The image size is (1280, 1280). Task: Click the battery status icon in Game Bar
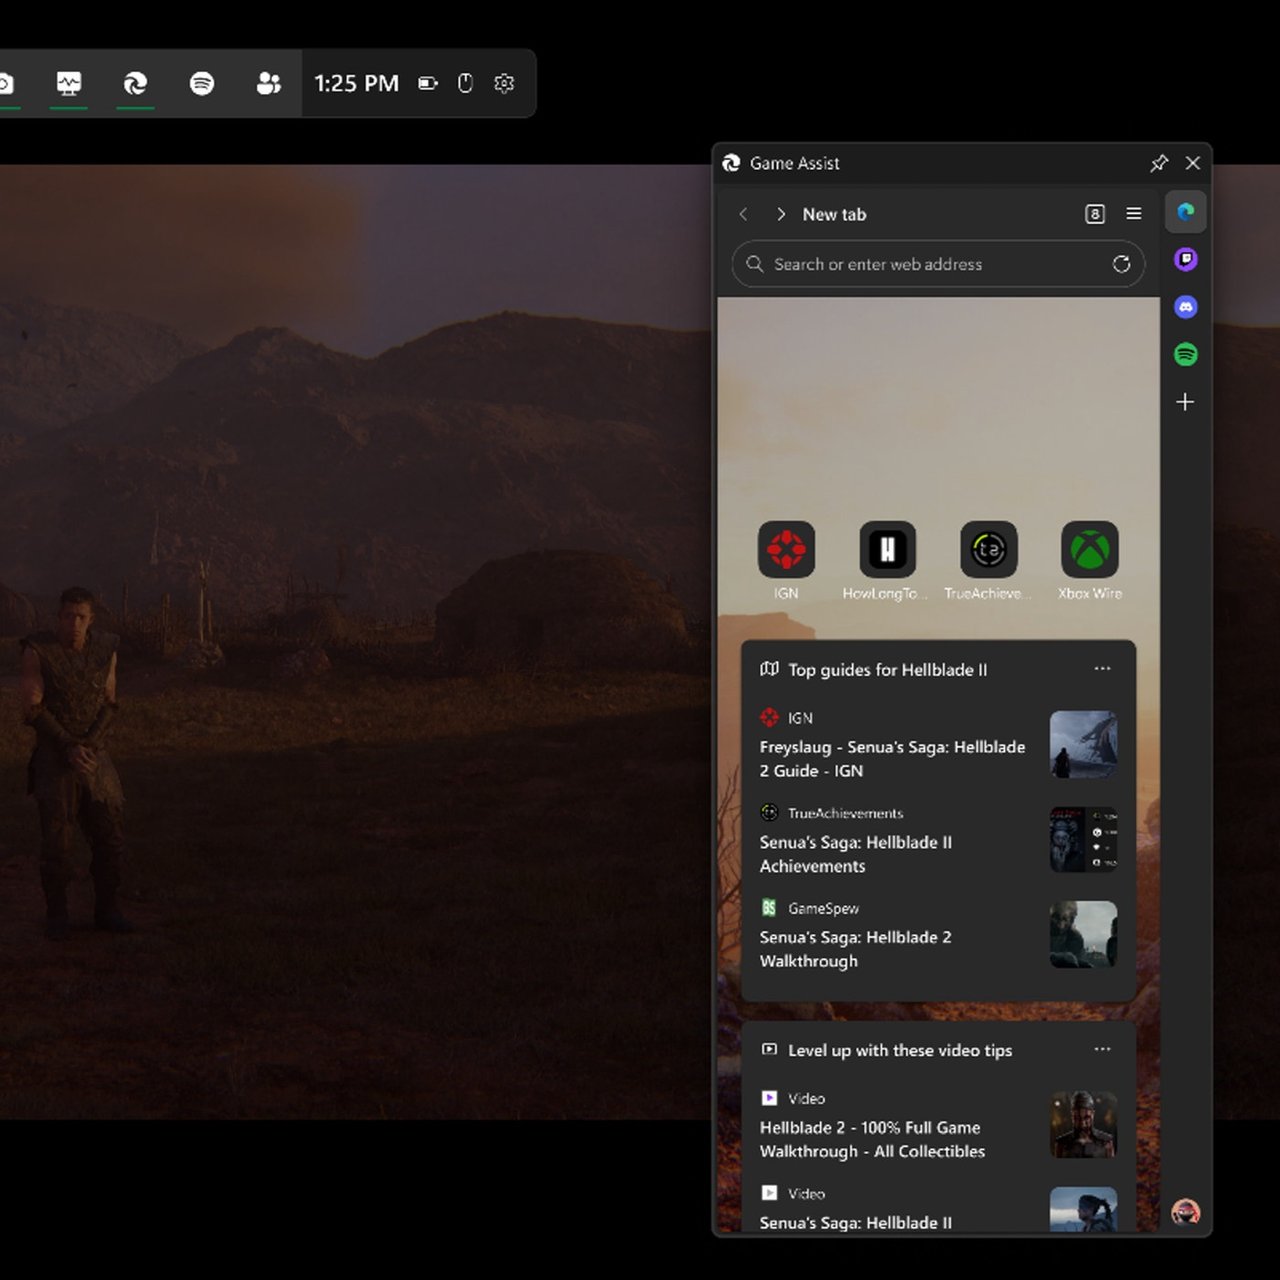click(x=428, y=83)
